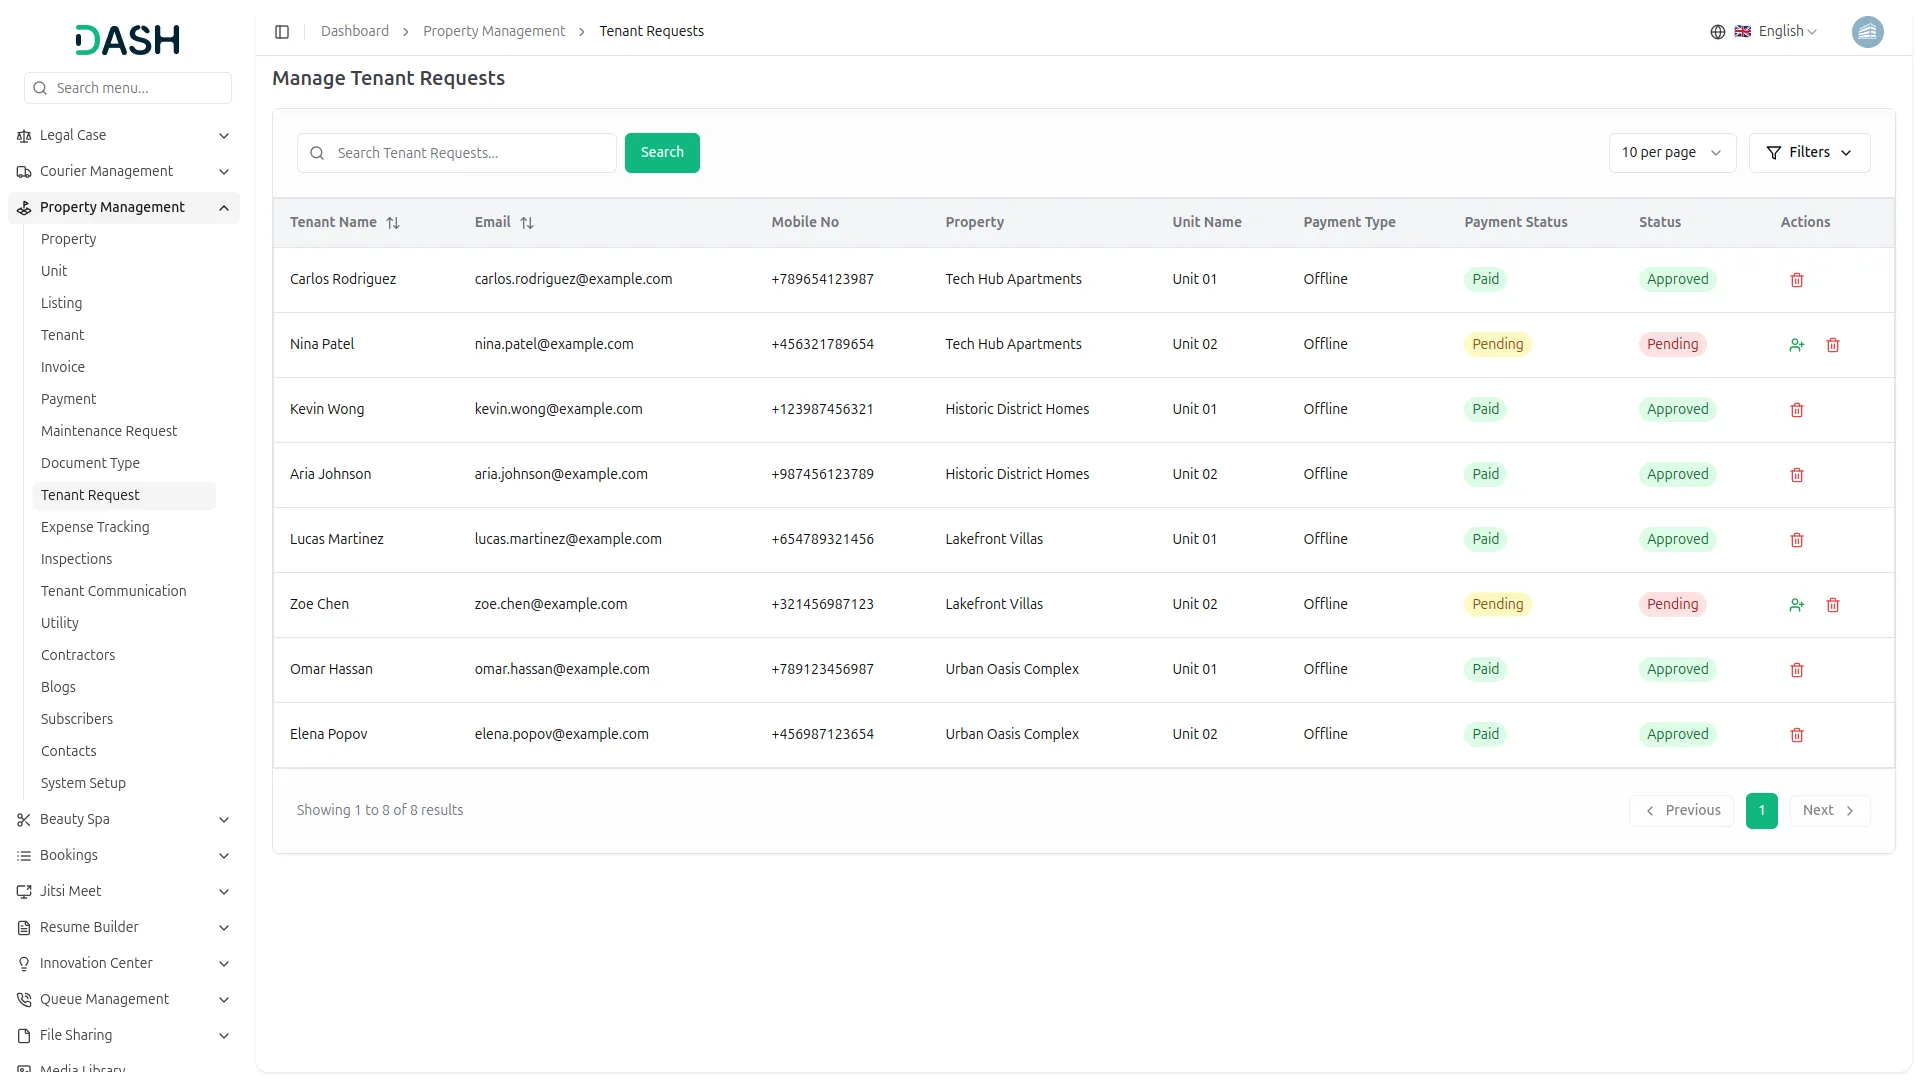Open user avatar profile menu
1920x1080 pixels.
[x=1867, y=32]
